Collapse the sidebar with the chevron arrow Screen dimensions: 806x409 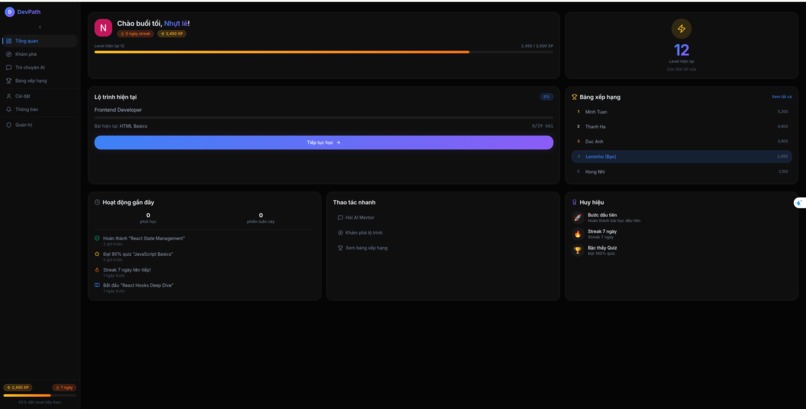point(40,27)
